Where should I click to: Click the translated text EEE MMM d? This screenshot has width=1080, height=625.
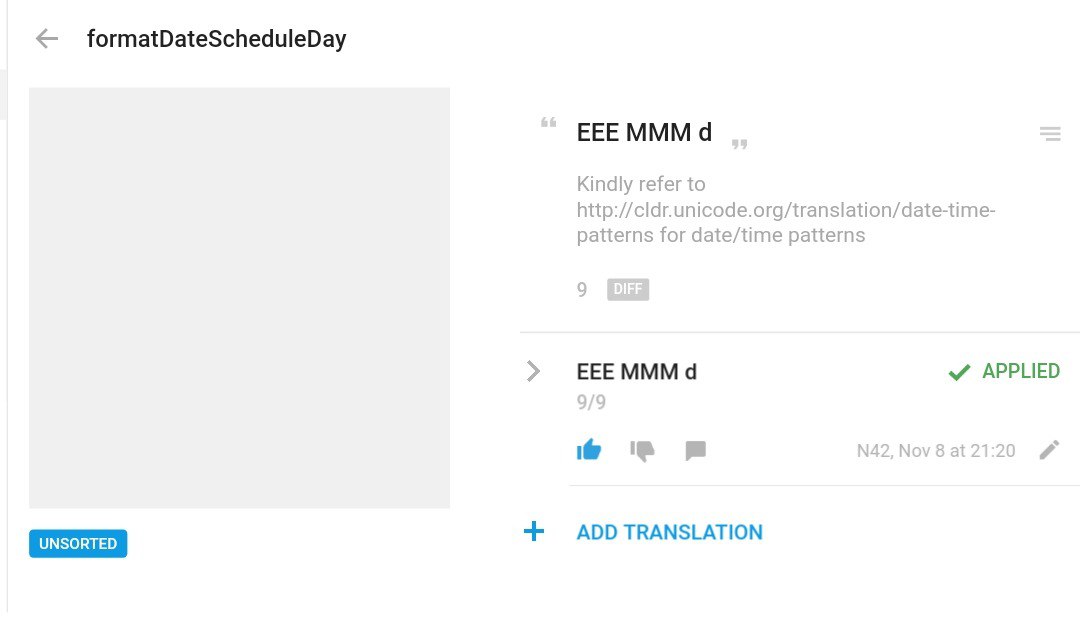(x=636, y=372)
